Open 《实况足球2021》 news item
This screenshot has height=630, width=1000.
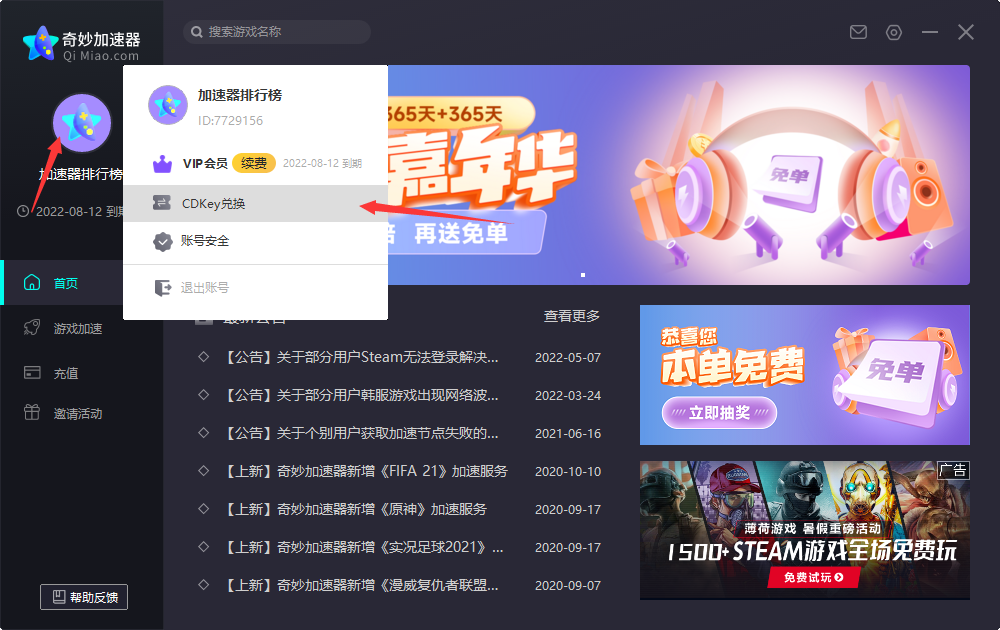(364, 547)
